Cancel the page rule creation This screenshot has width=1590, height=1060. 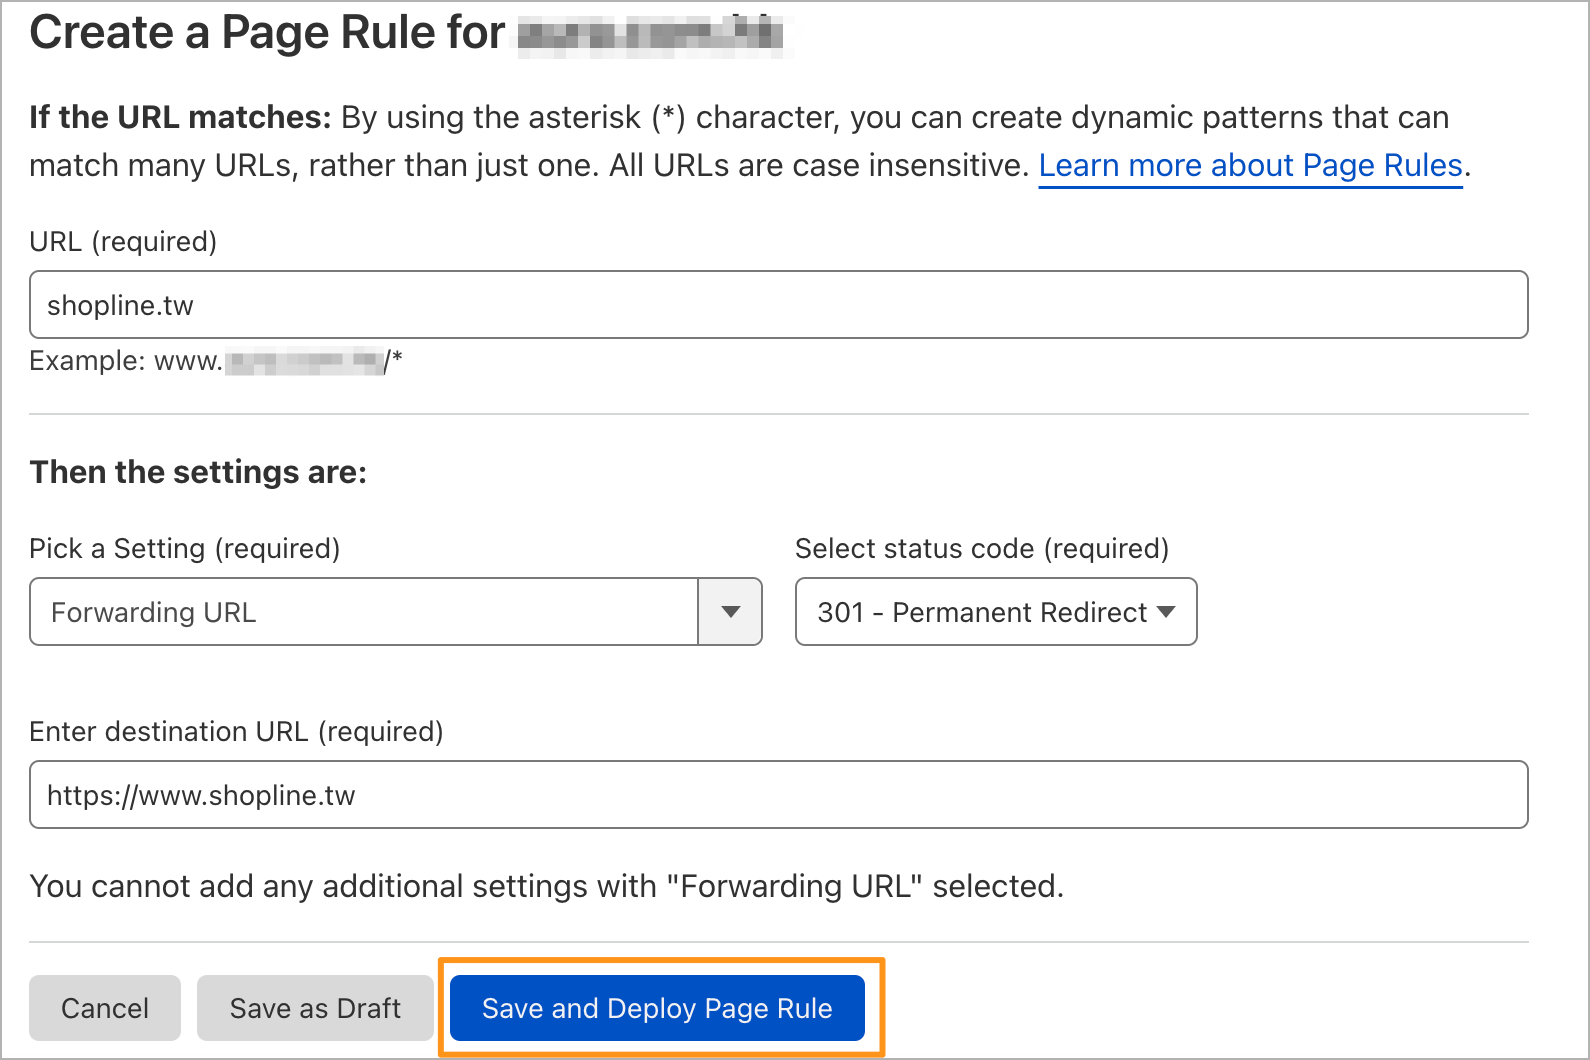[105, 1008]
